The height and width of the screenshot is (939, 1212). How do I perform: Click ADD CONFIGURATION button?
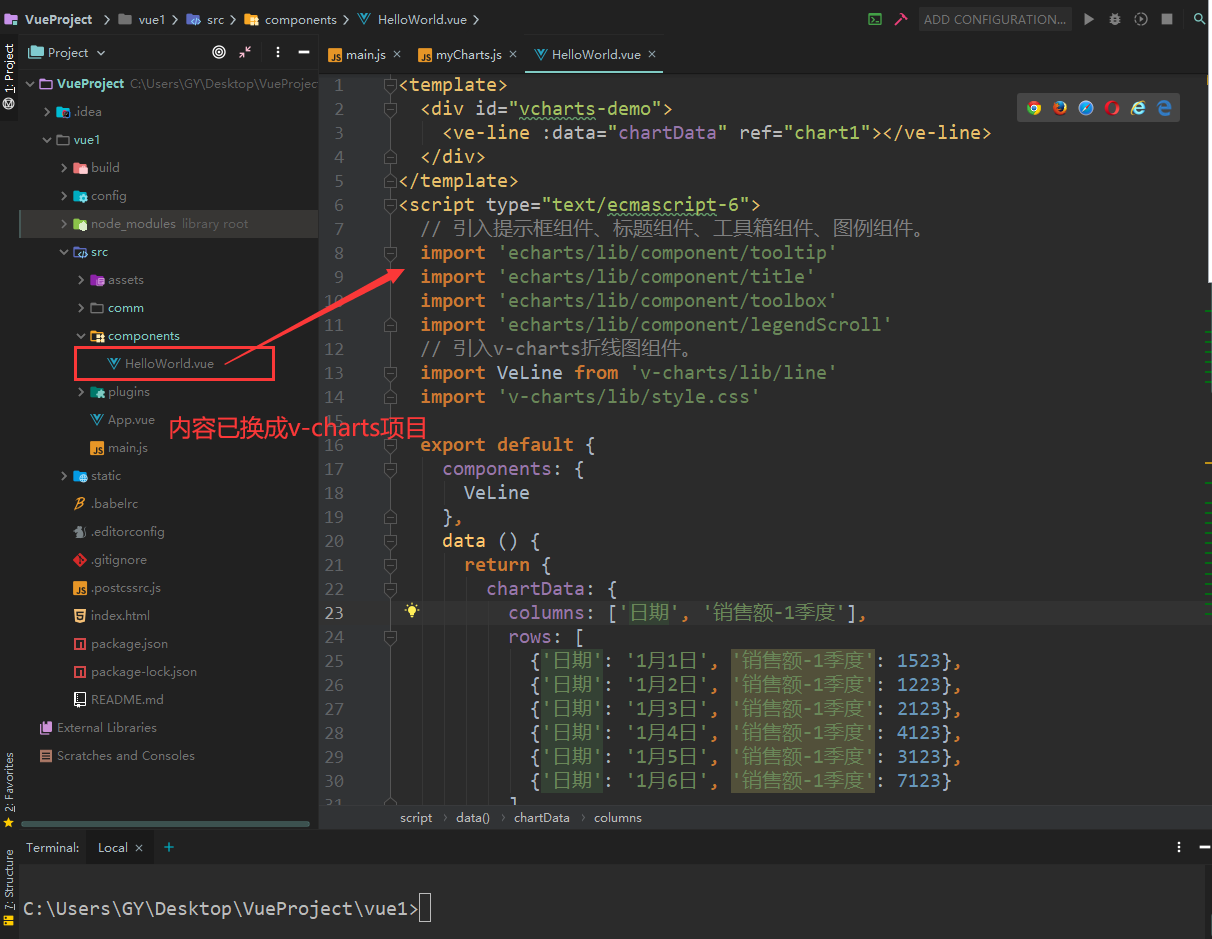(994, 19)
